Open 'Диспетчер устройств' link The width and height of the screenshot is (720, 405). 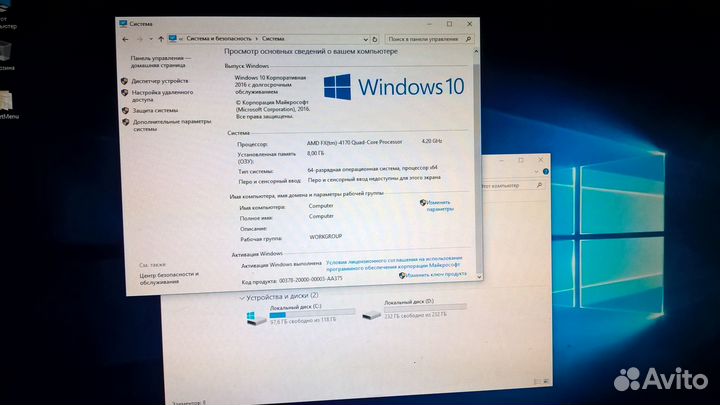pos(160,81)
